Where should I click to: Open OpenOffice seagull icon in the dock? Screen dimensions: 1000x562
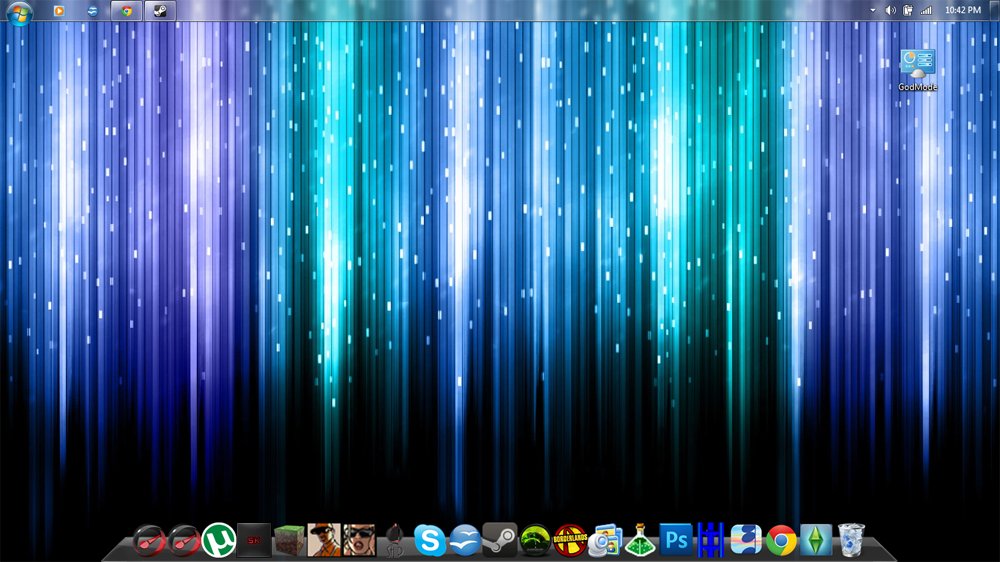(464, 540)
